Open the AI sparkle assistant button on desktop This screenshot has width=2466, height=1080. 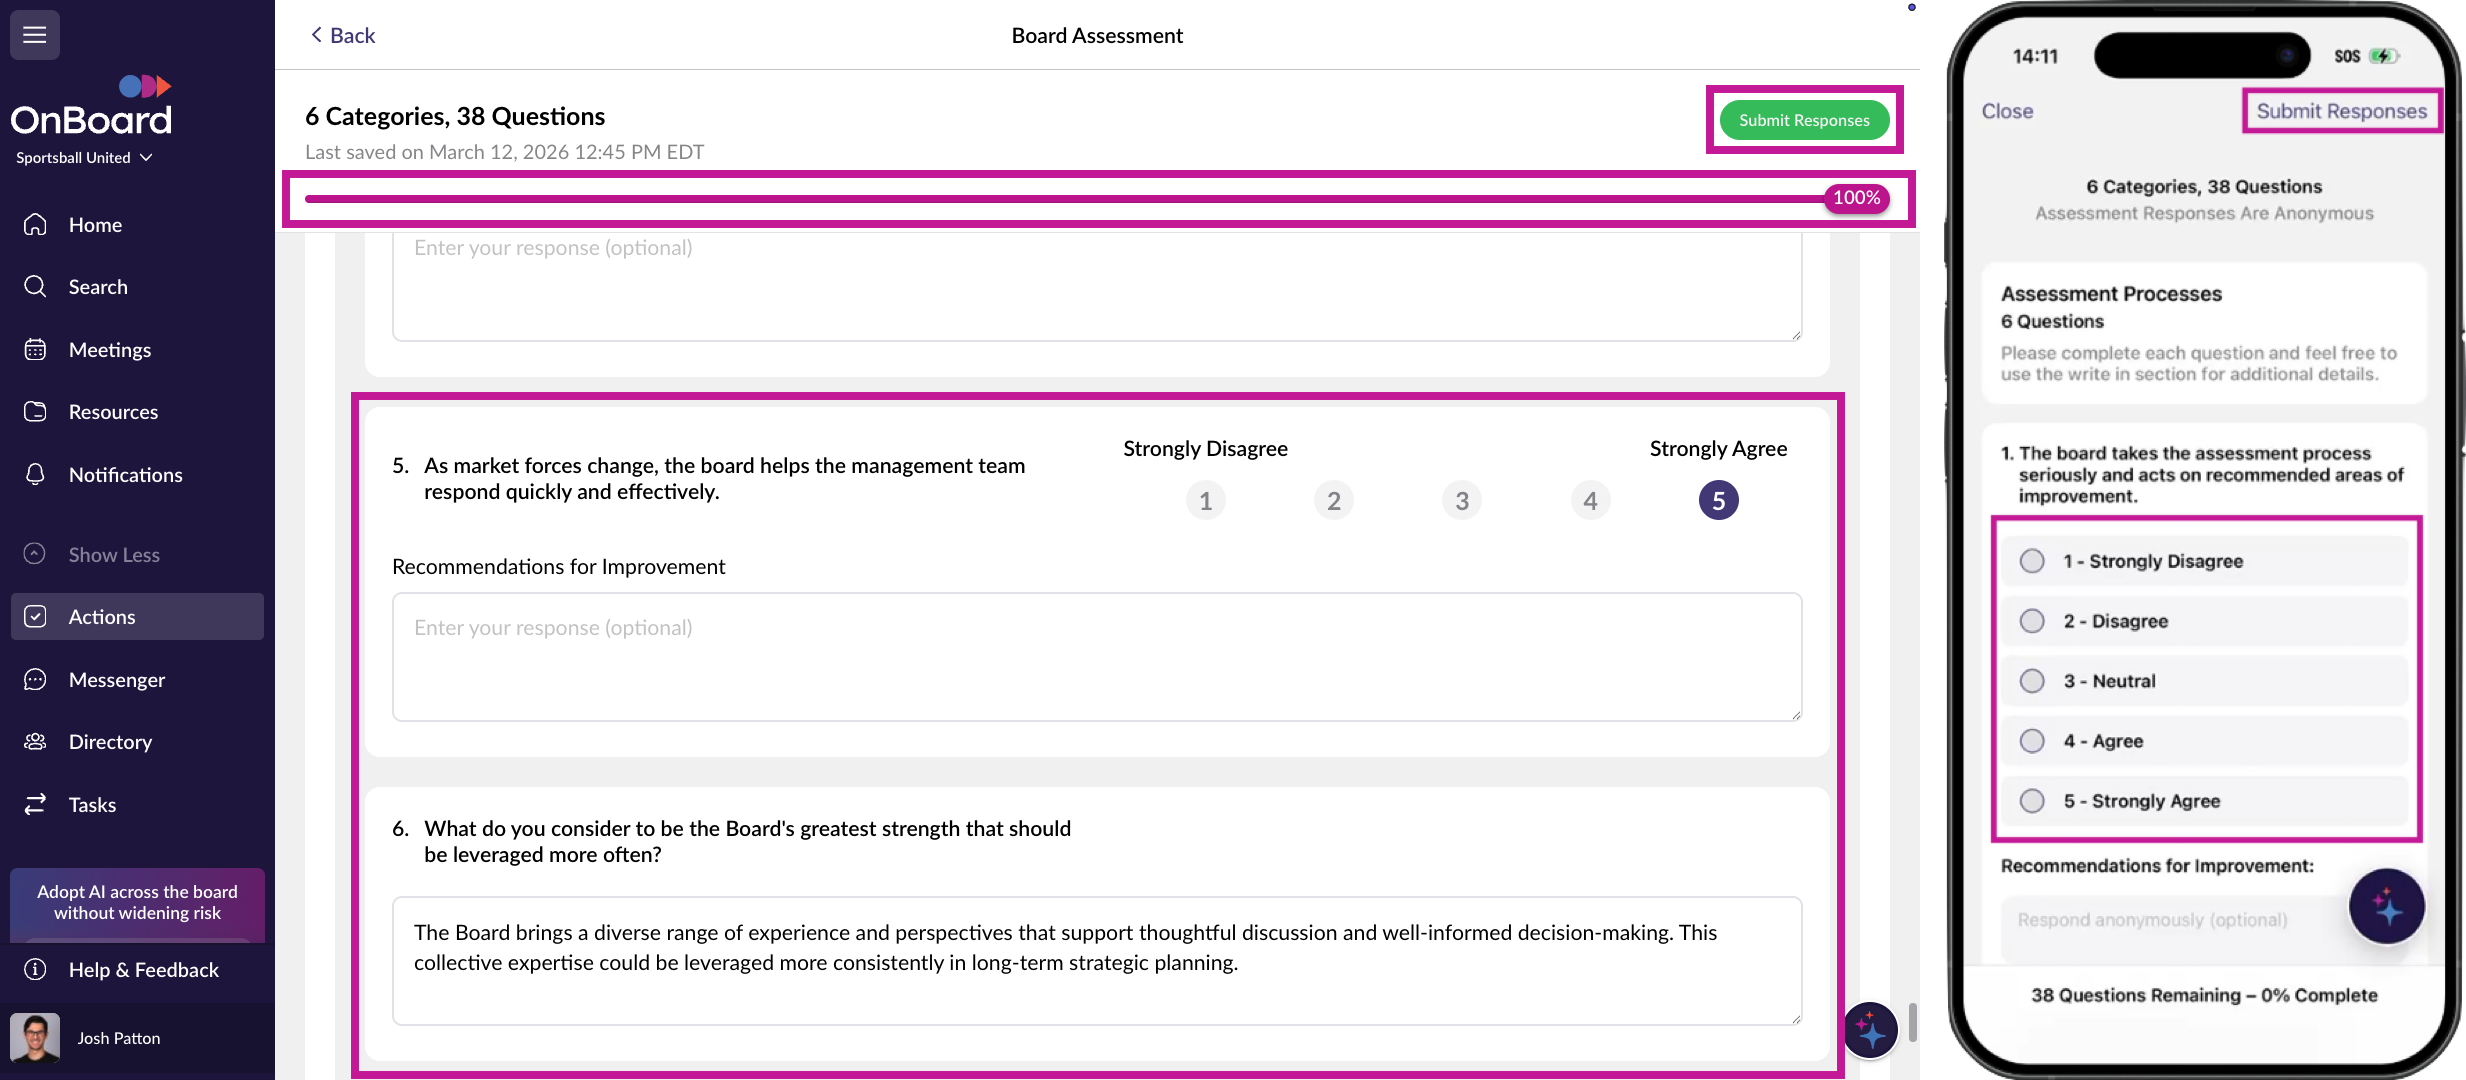coord(1870,1030)
